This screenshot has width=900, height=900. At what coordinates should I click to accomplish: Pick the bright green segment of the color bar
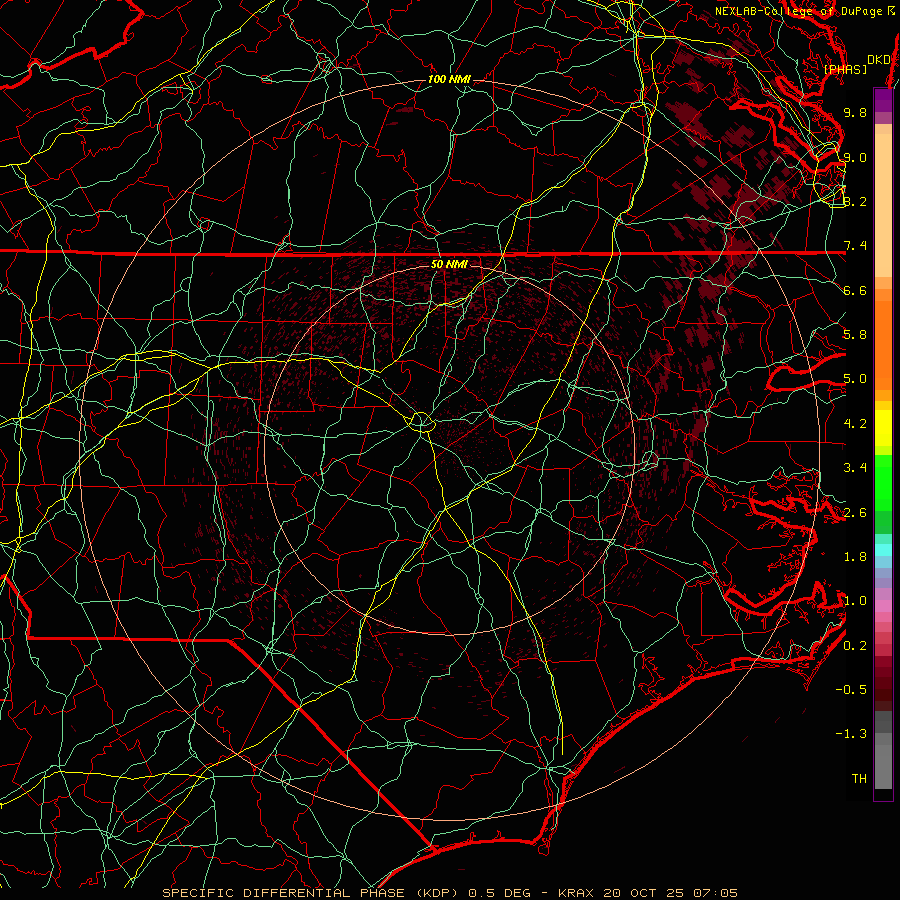pos(883,483)
